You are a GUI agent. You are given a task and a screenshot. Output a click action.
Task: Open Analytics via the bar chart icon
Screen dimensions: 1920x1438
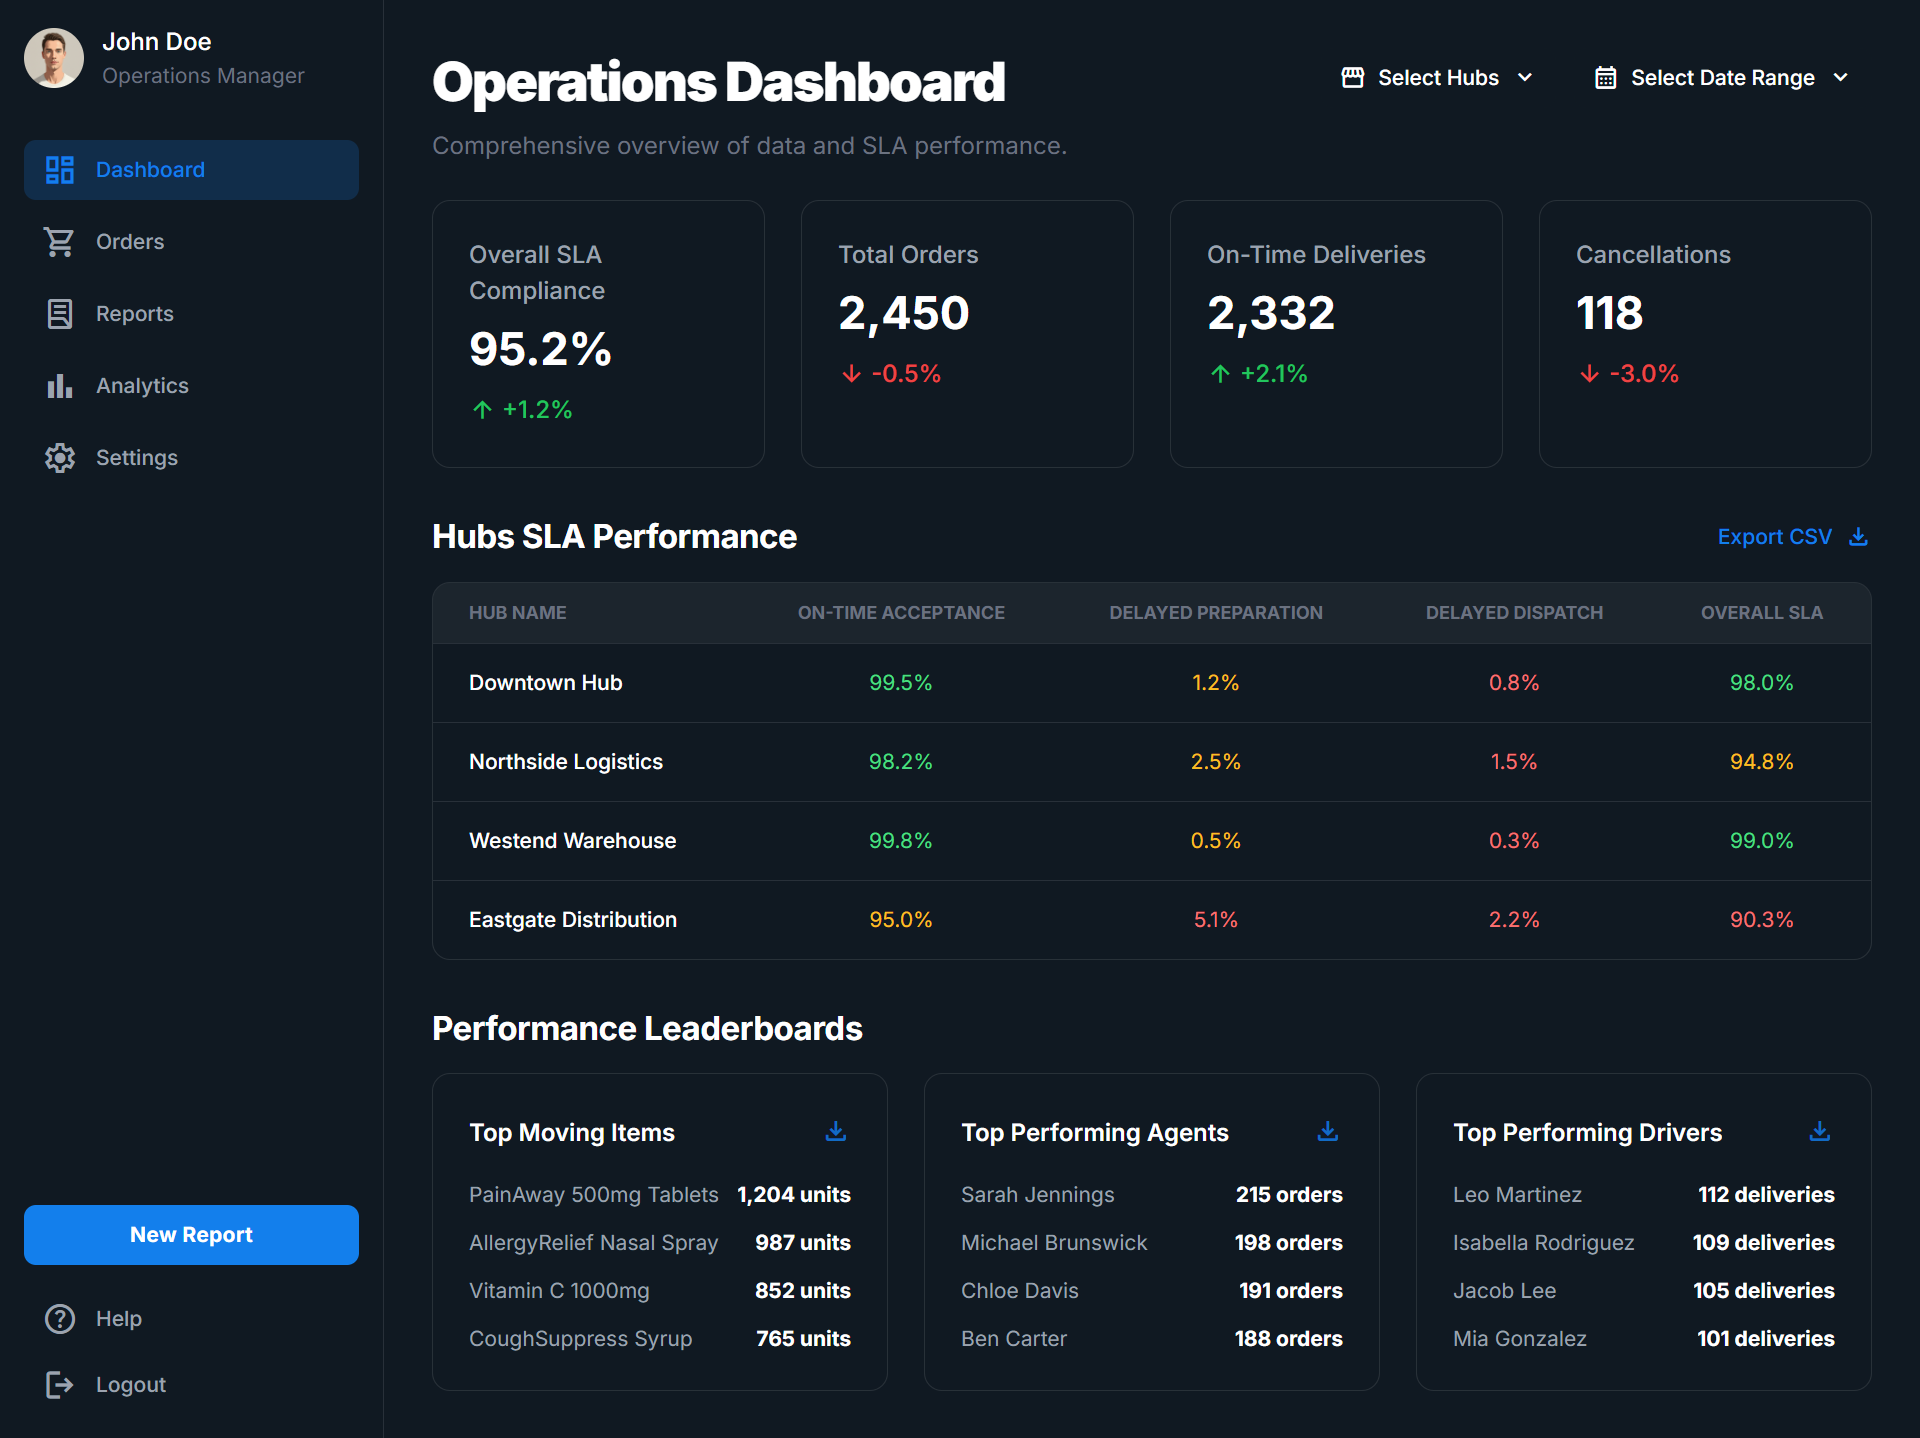point(59,385)
